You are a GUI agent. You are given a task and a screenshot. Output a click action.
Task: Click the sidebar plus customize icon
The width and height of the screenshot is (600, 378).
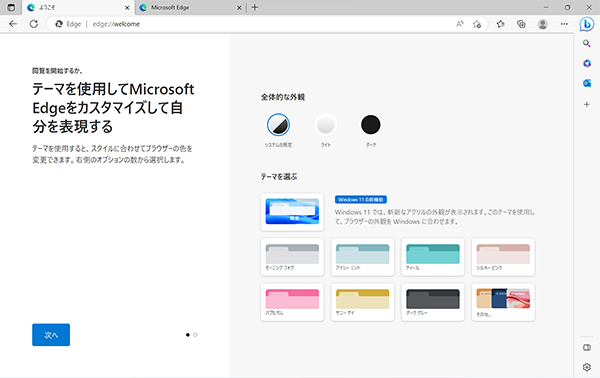coord(587,104)
